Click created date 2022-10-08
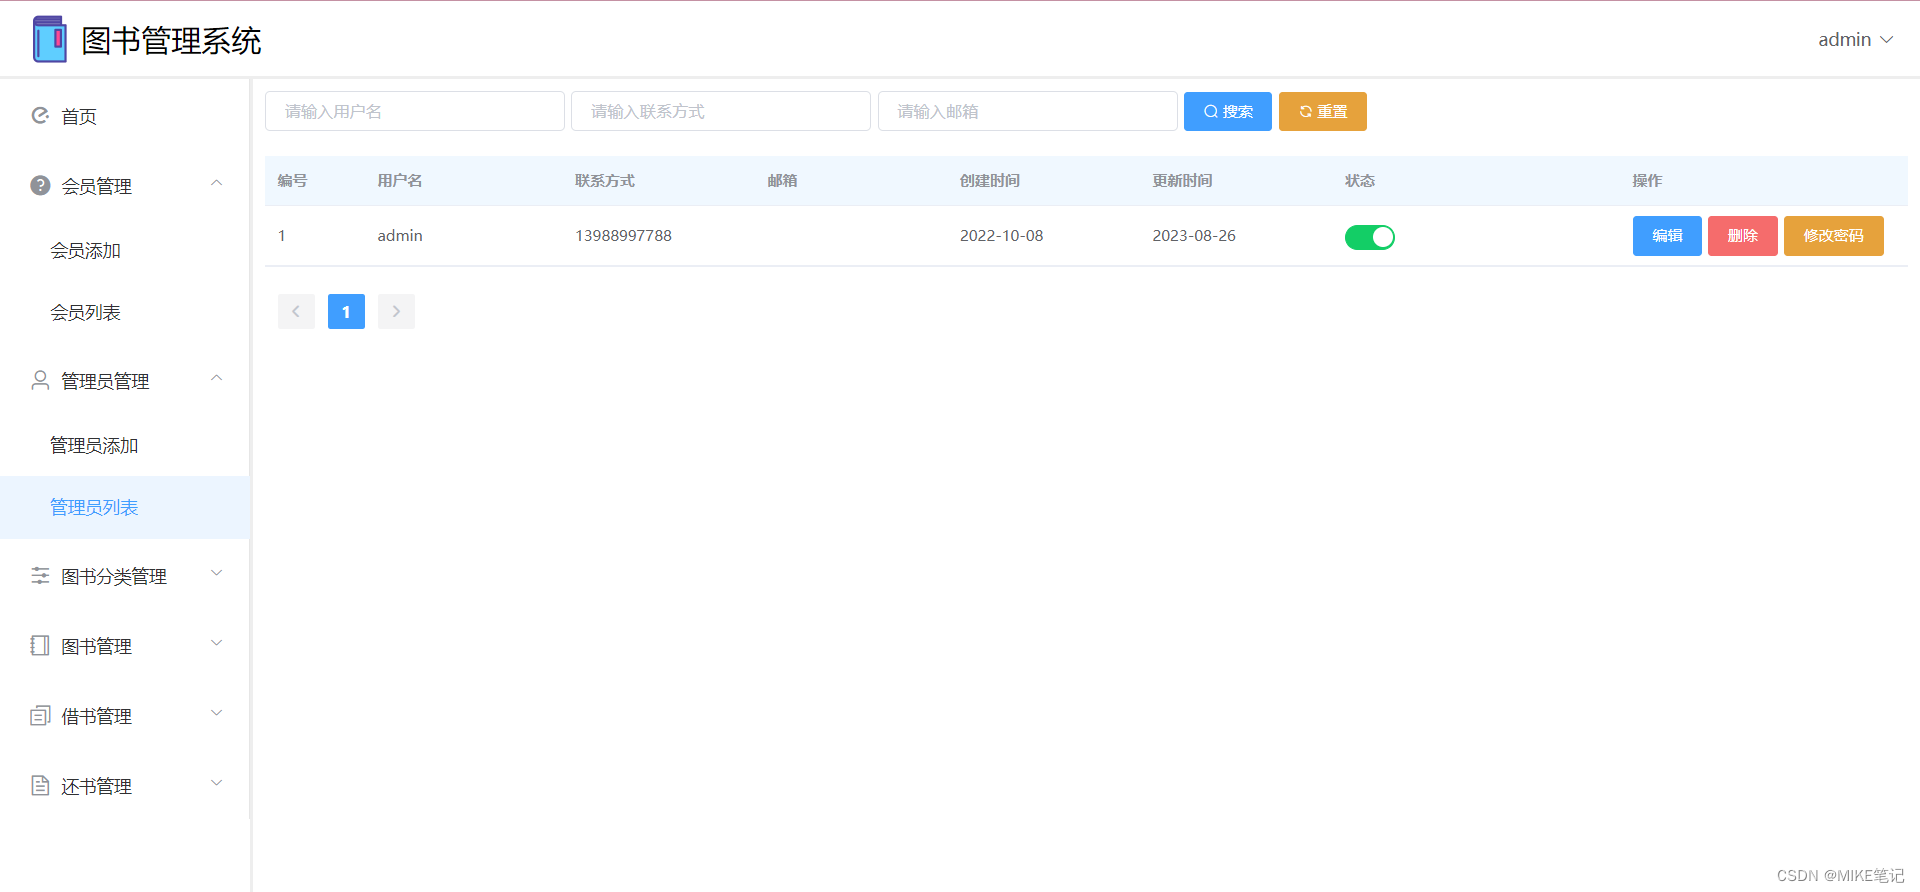The image size is (1920, 892). coord(1001,236)
